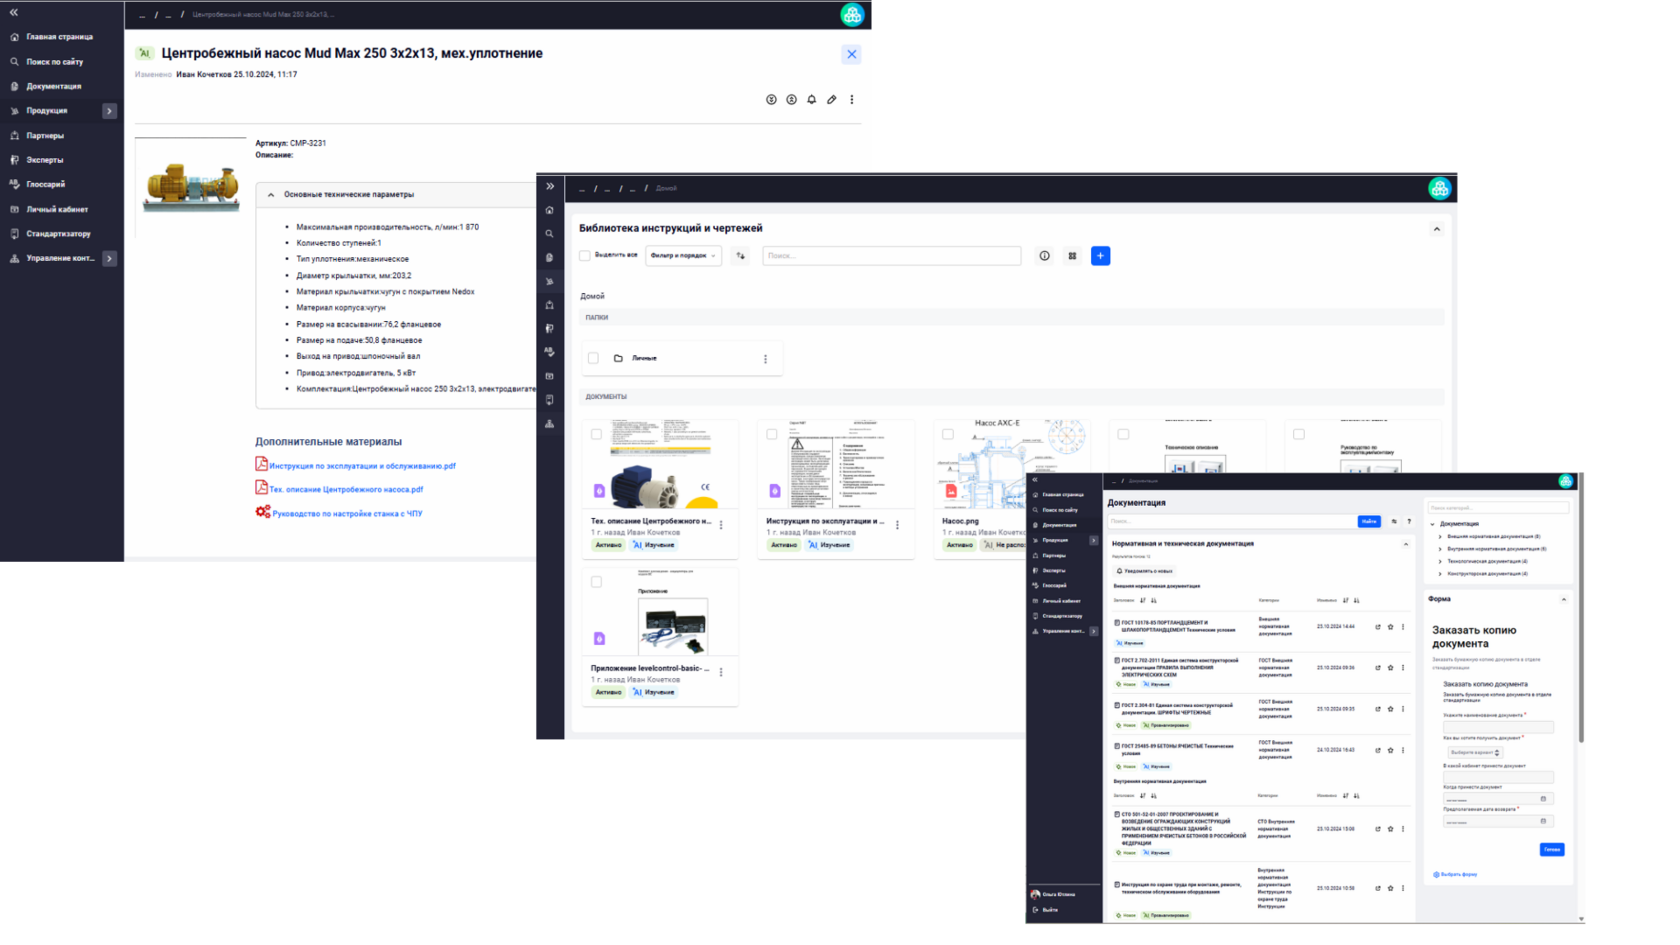Expand the Управление конт... submenu arrow in the pump window
The height and width of the screenshot is (945, 1680).
tap(109, 259)
